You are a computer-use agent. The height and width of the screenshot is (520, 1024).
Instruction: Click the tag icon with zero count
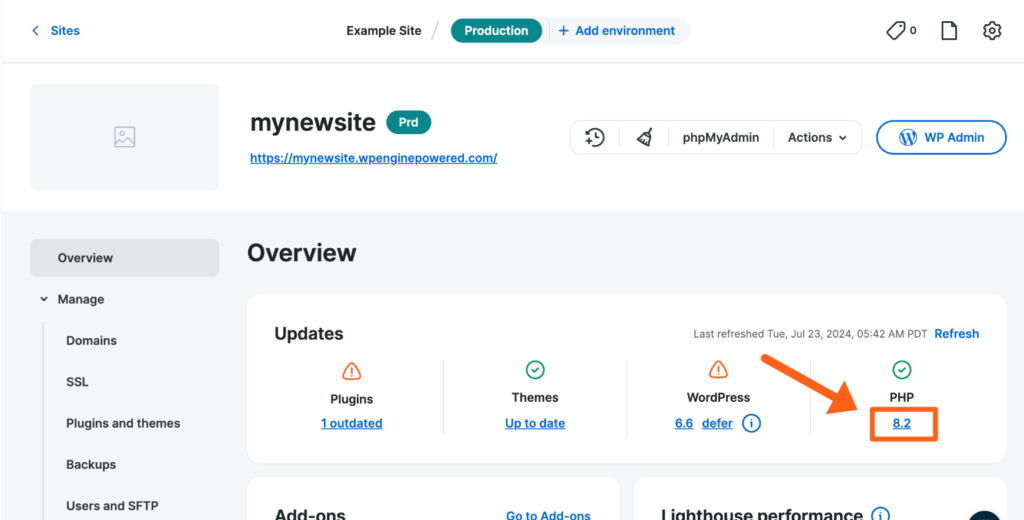pos(900,31)
